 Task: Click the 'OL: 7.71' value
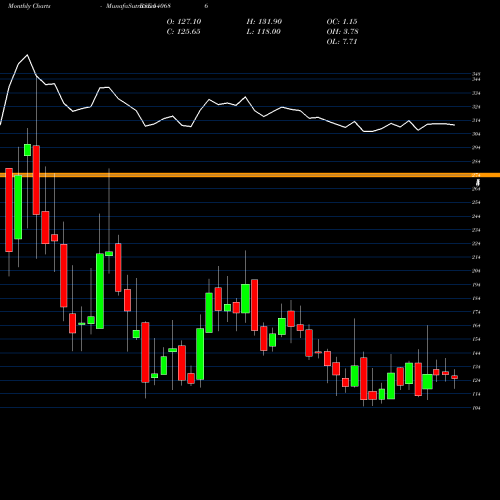pos(342,41)
